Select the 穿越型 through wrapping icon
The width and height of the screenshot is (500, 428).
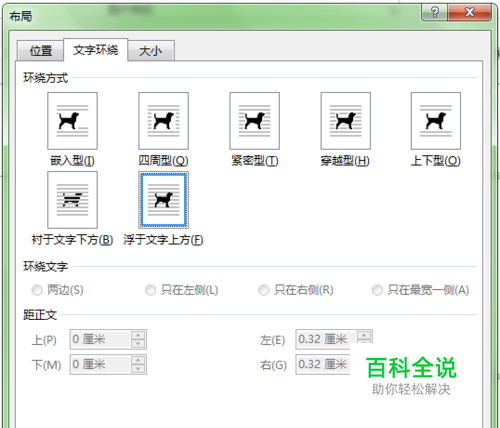click(x=345, y=121)
